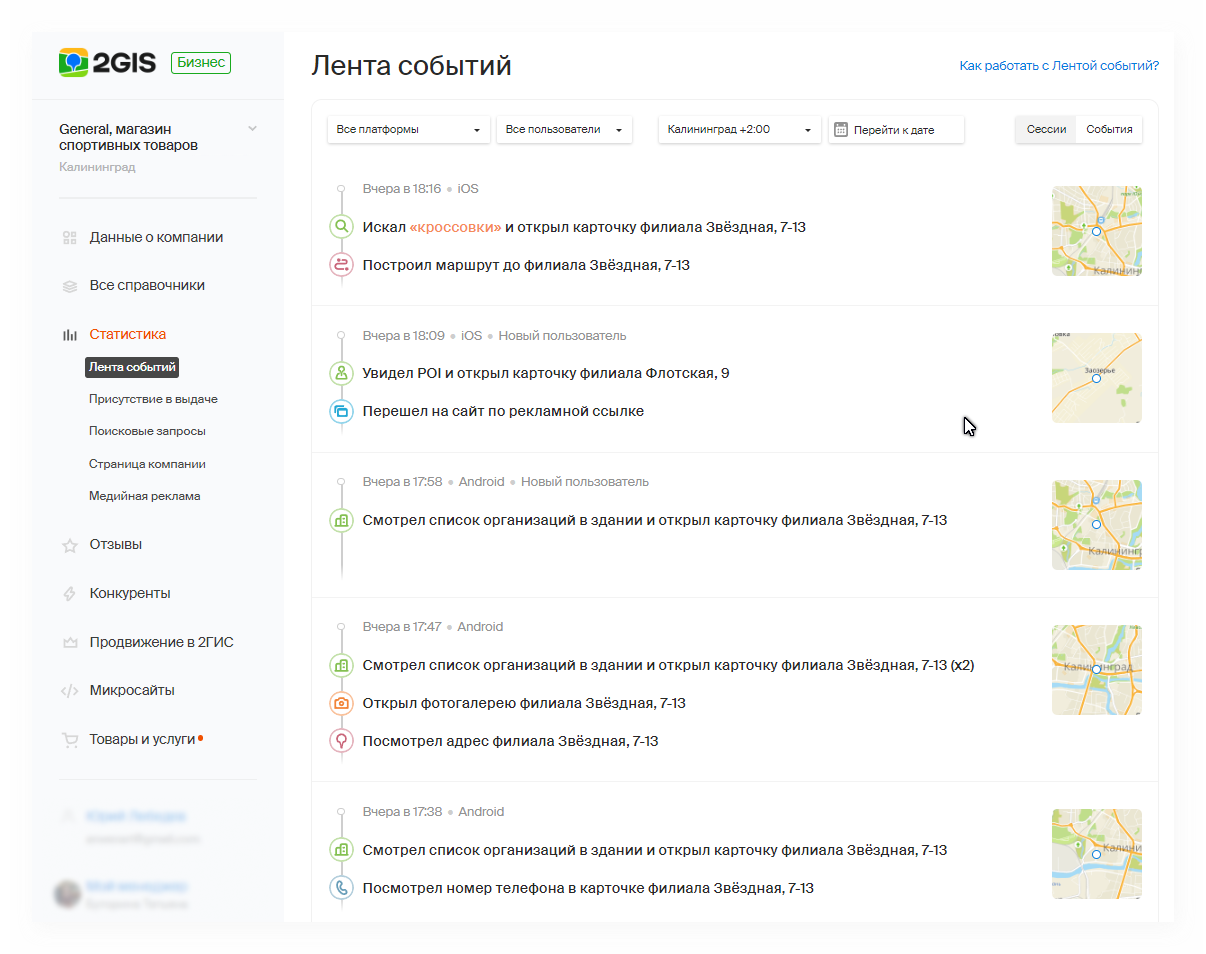Click the location pin icon beside Посмотрел адрес

pyautogui.click(x=342, y=741)
